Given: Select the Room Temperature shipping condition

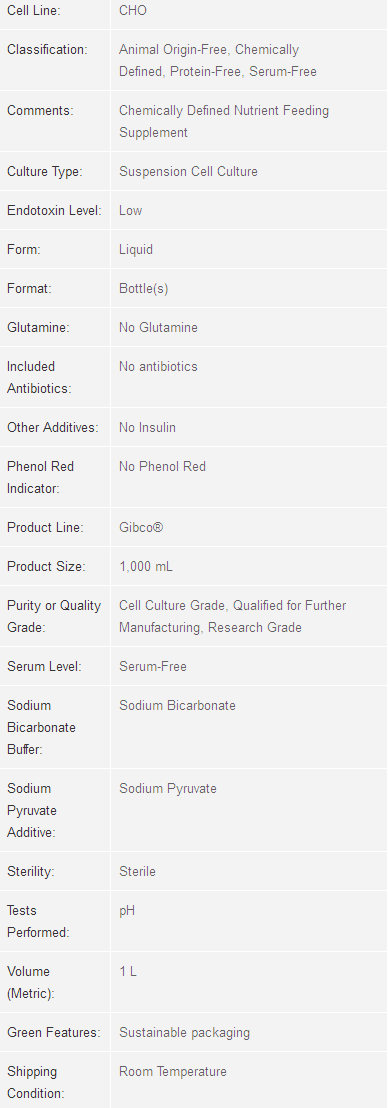Looking at the screenshot, I should tap(173, 1071).
